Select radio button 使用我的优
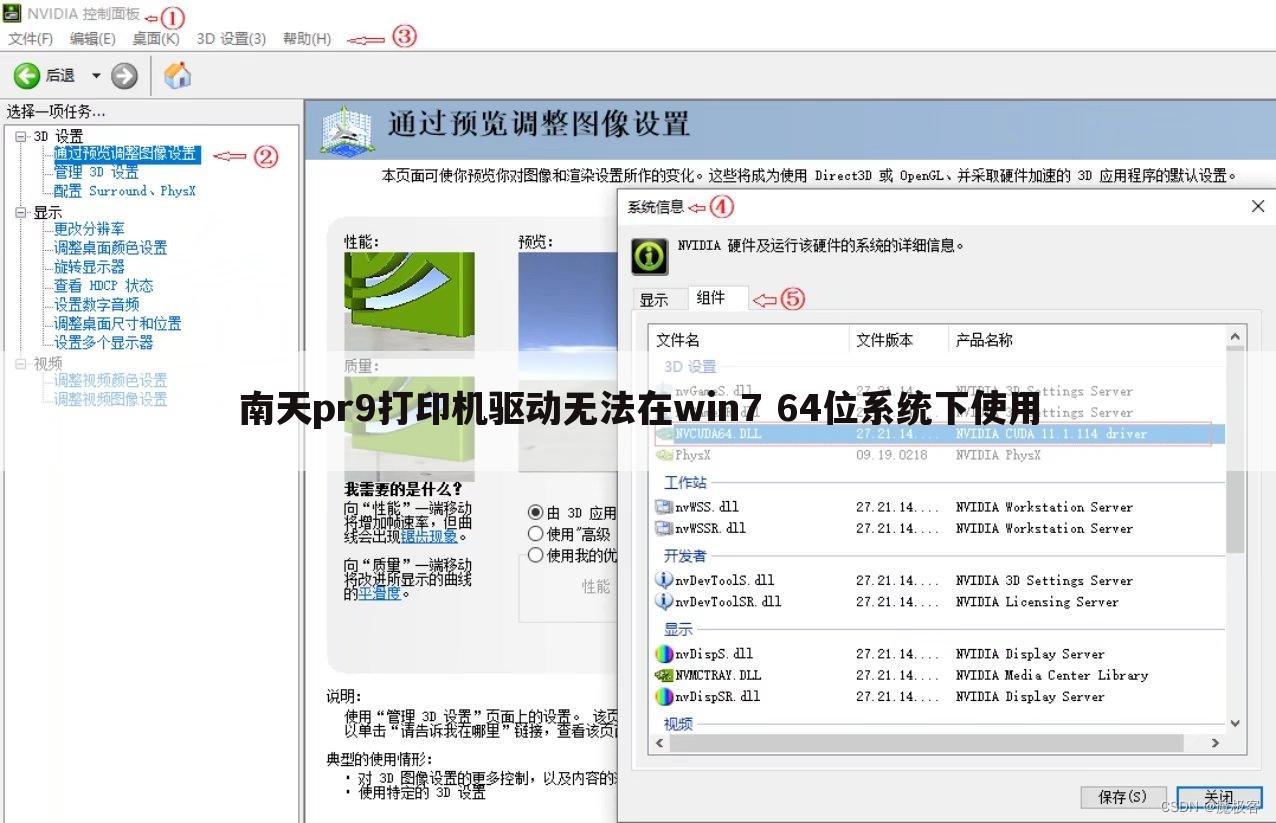Image resolution: width=1276 pixels, height=823 pixels. pyautogui.click(x=536, y=555)
